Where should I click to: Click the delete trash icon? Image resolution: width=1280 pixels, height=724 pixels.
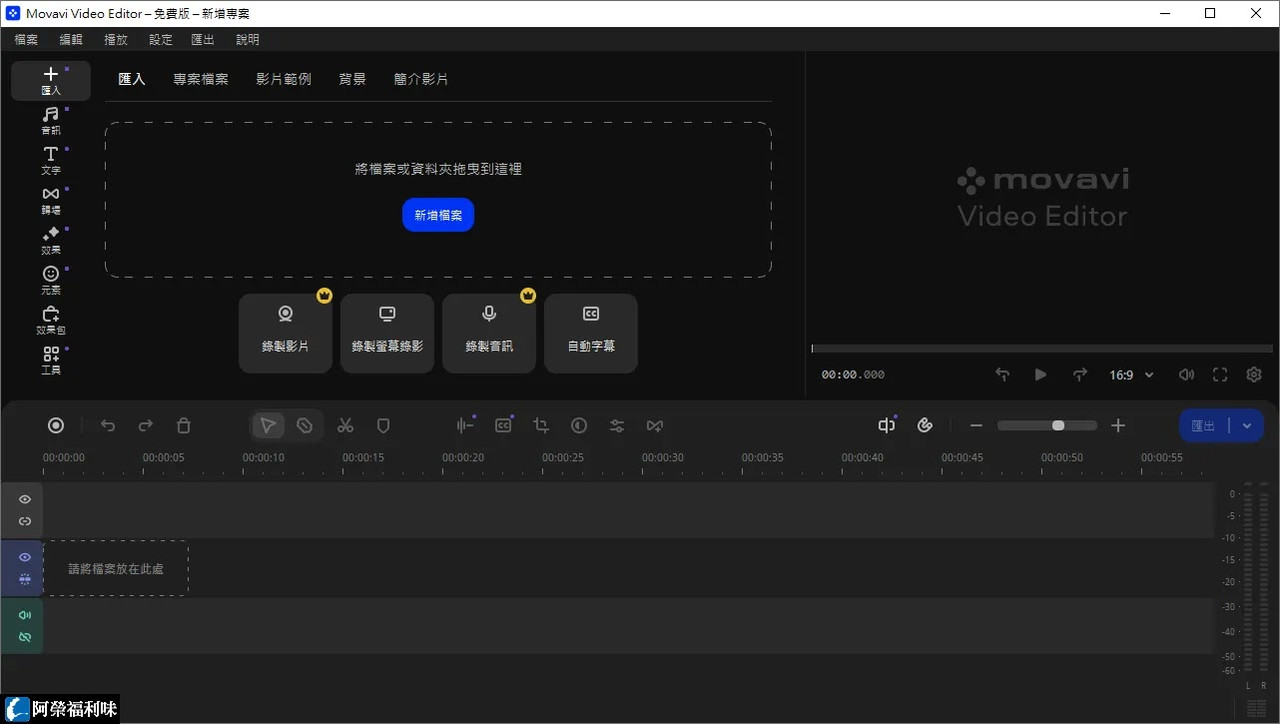tap(183, 426)
